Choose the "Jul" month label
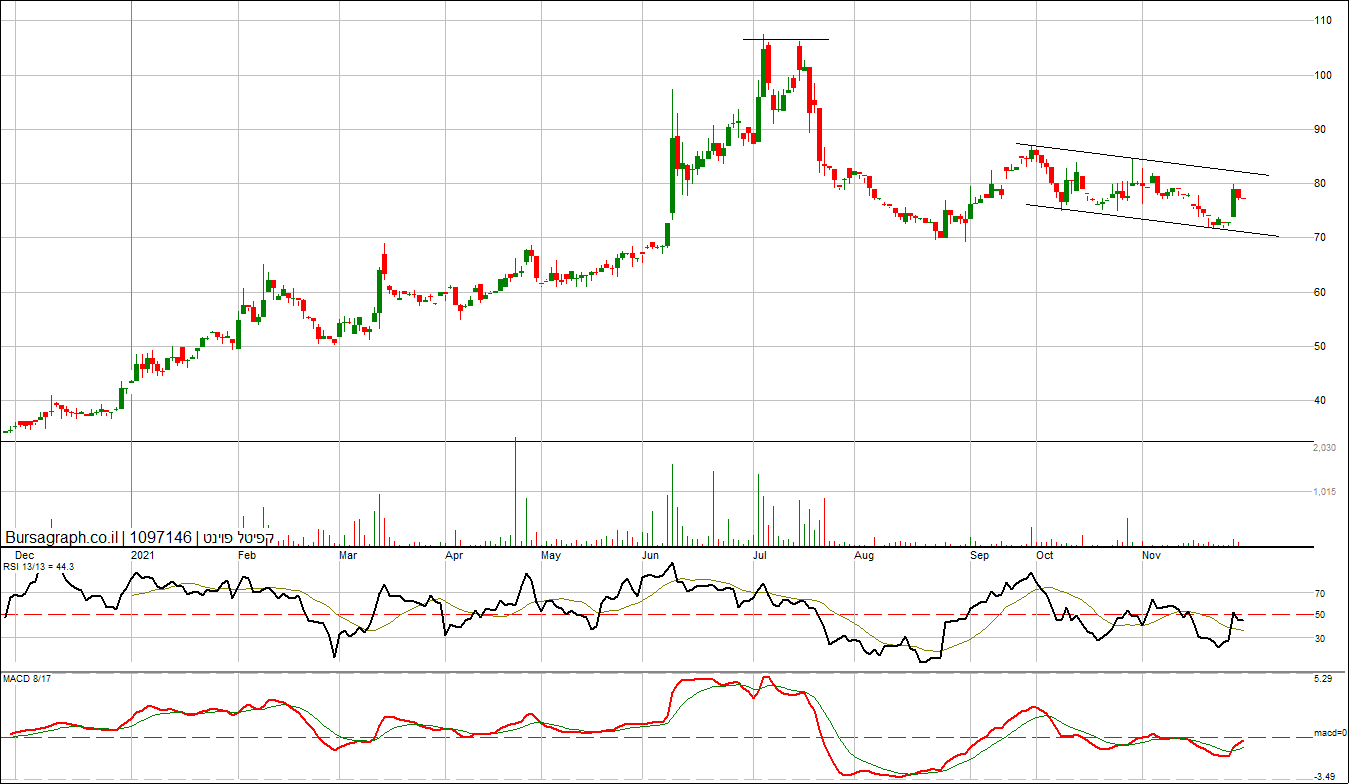The height and width of the screenshot is (784, 1349). 760,554
